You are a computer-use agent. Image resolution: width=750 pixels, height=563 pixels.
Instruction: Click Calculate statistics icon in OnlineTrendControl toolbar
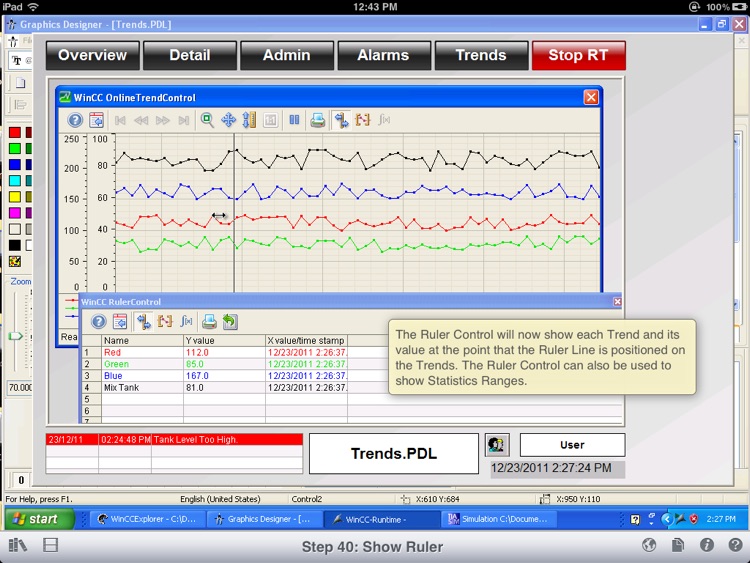[x=384, y=120]
